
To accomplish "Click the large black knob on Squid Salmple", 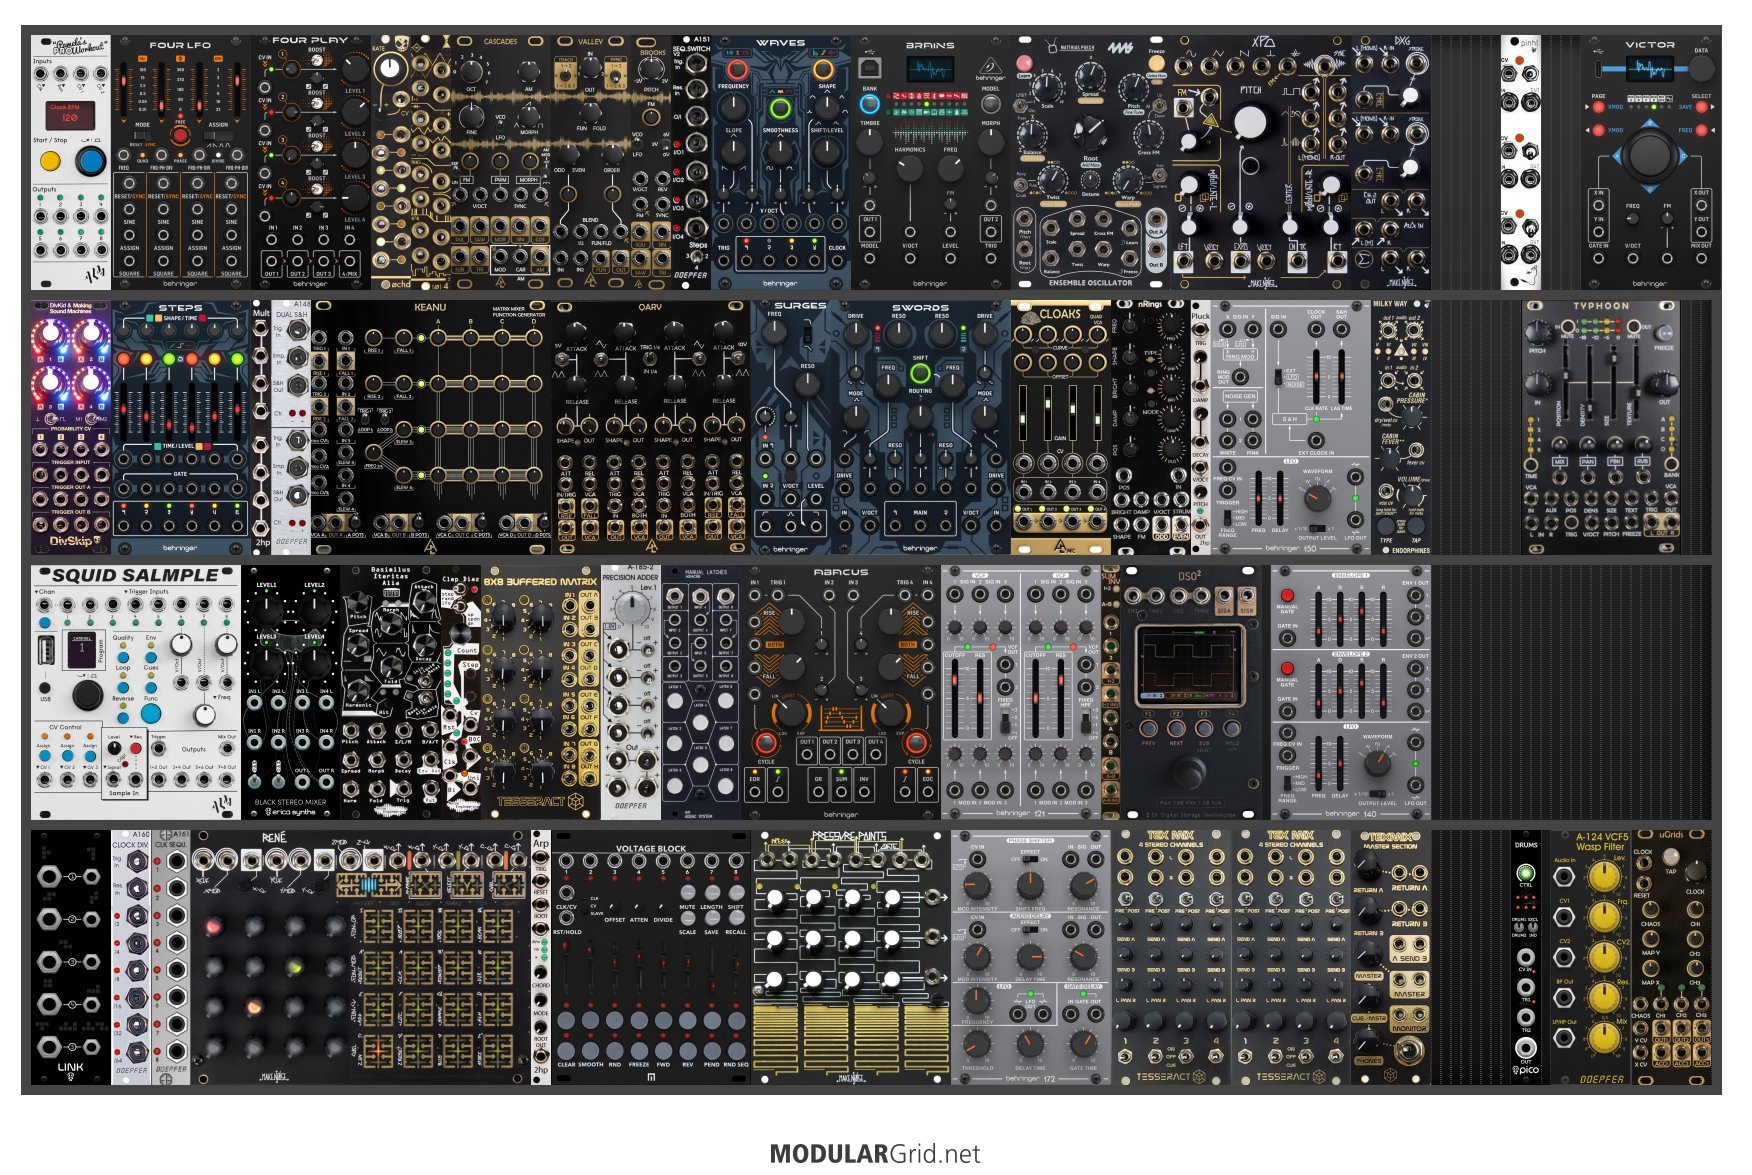I will click(x=87, y=693).
